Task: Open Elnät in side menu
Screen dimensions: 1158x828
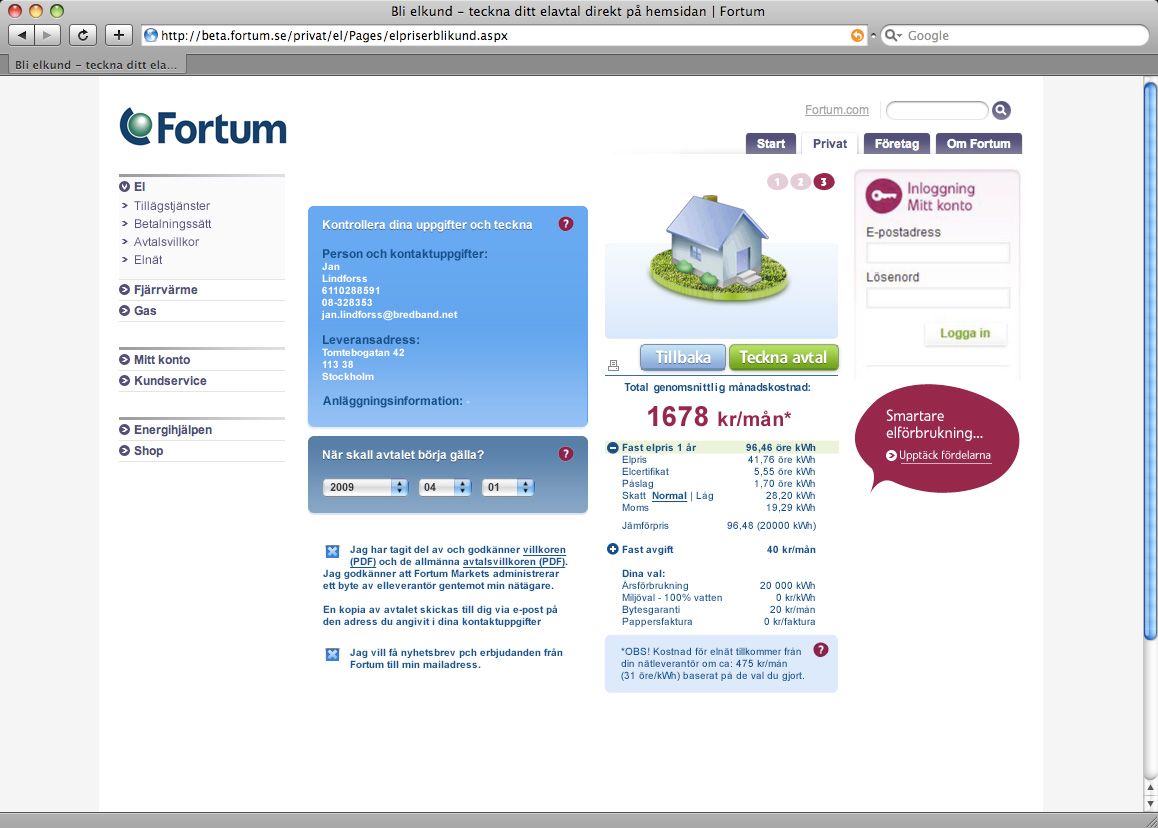Action: coord(148,260)
